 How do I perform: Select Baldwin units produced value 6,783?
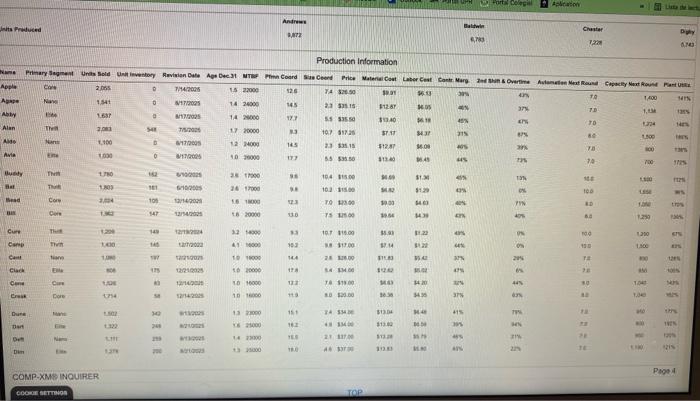click(477, 40)
